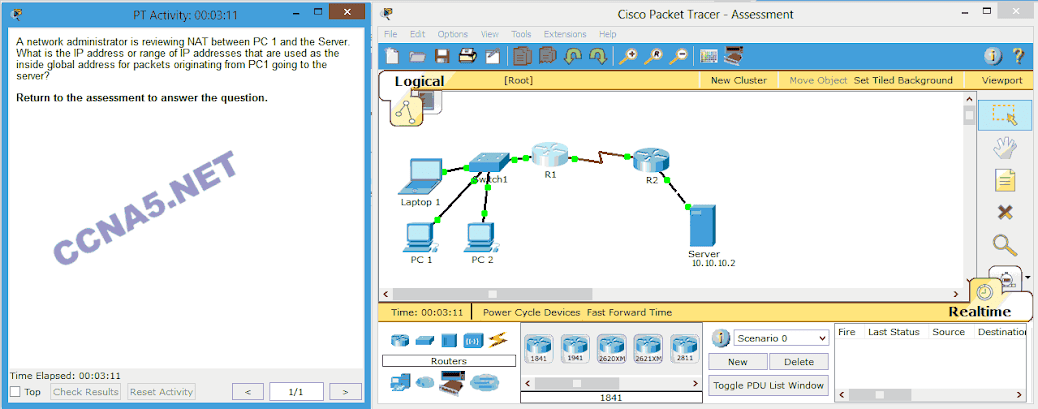Select the Switches device category icon

[424, 341]
